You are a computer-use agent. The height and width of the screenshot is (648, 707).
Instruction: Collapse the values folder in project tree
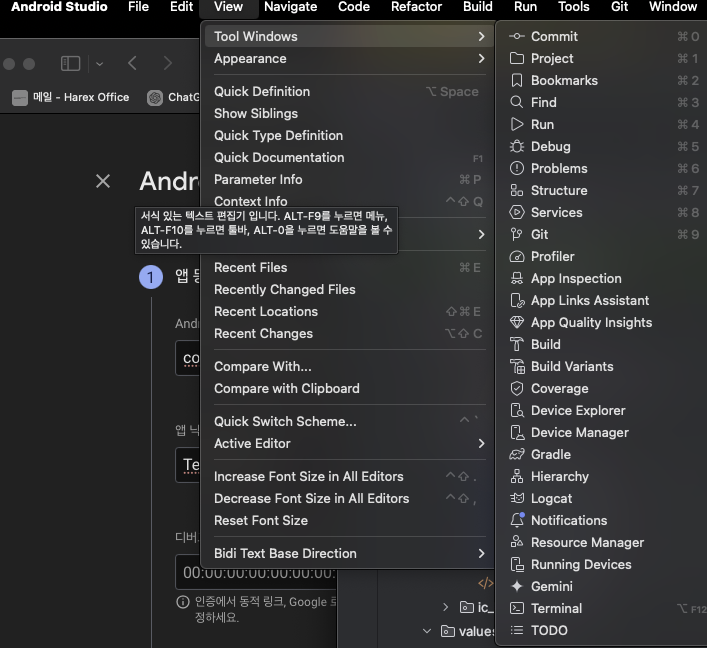tap(427, 631)
